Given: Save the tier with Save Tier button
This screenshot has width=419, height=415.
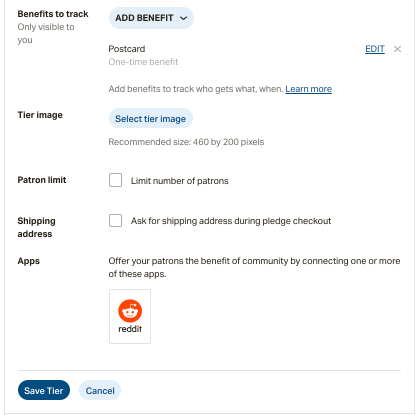Looking at the screenshot, I should coord(44,390).
